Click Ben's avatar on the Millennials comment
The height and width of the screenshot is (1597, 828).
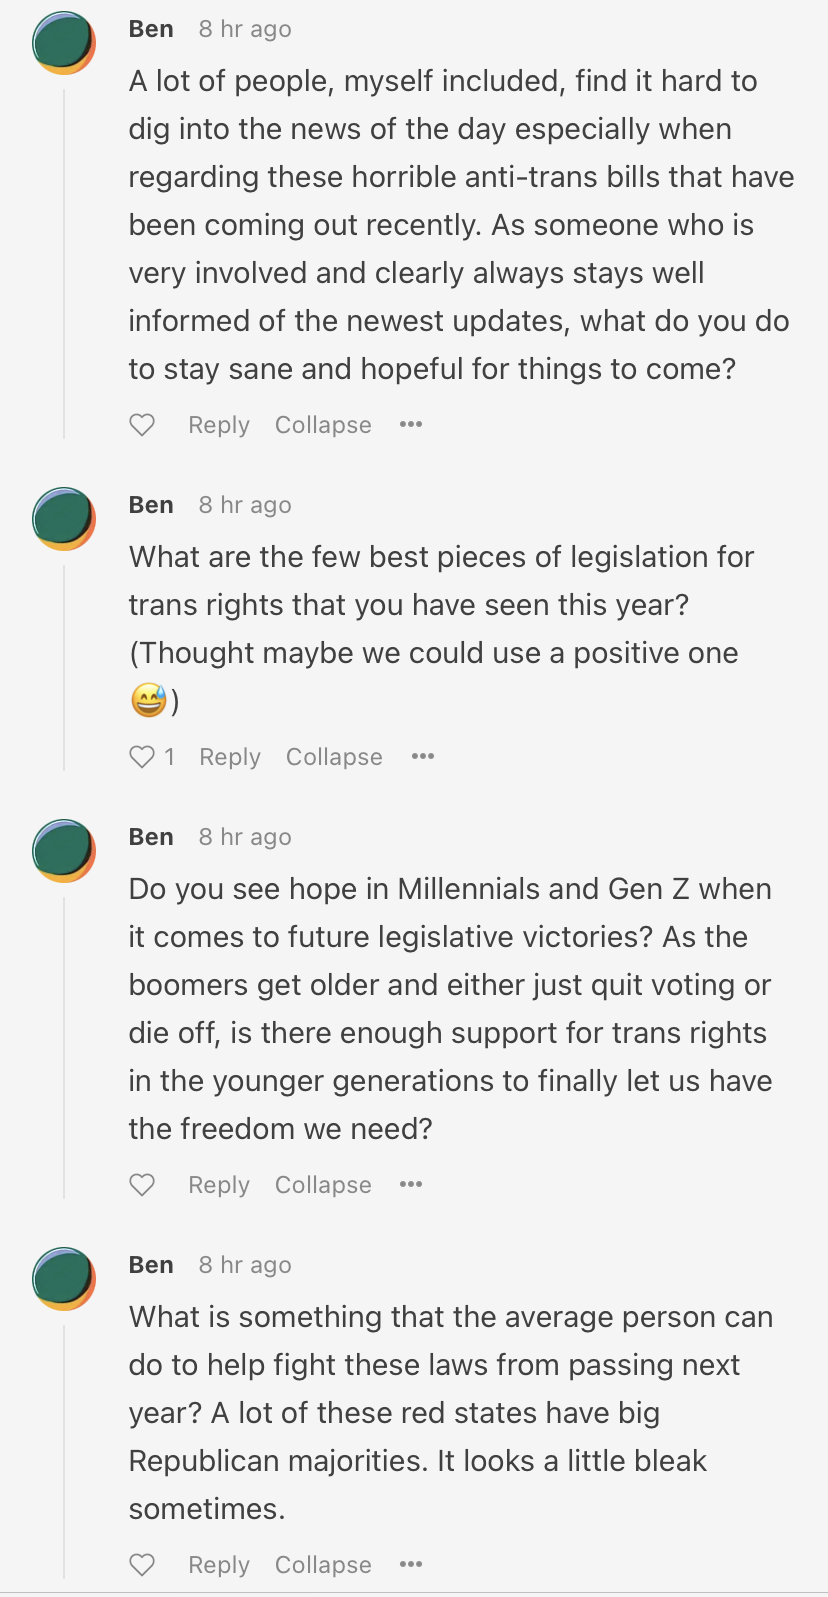point(64,851)
